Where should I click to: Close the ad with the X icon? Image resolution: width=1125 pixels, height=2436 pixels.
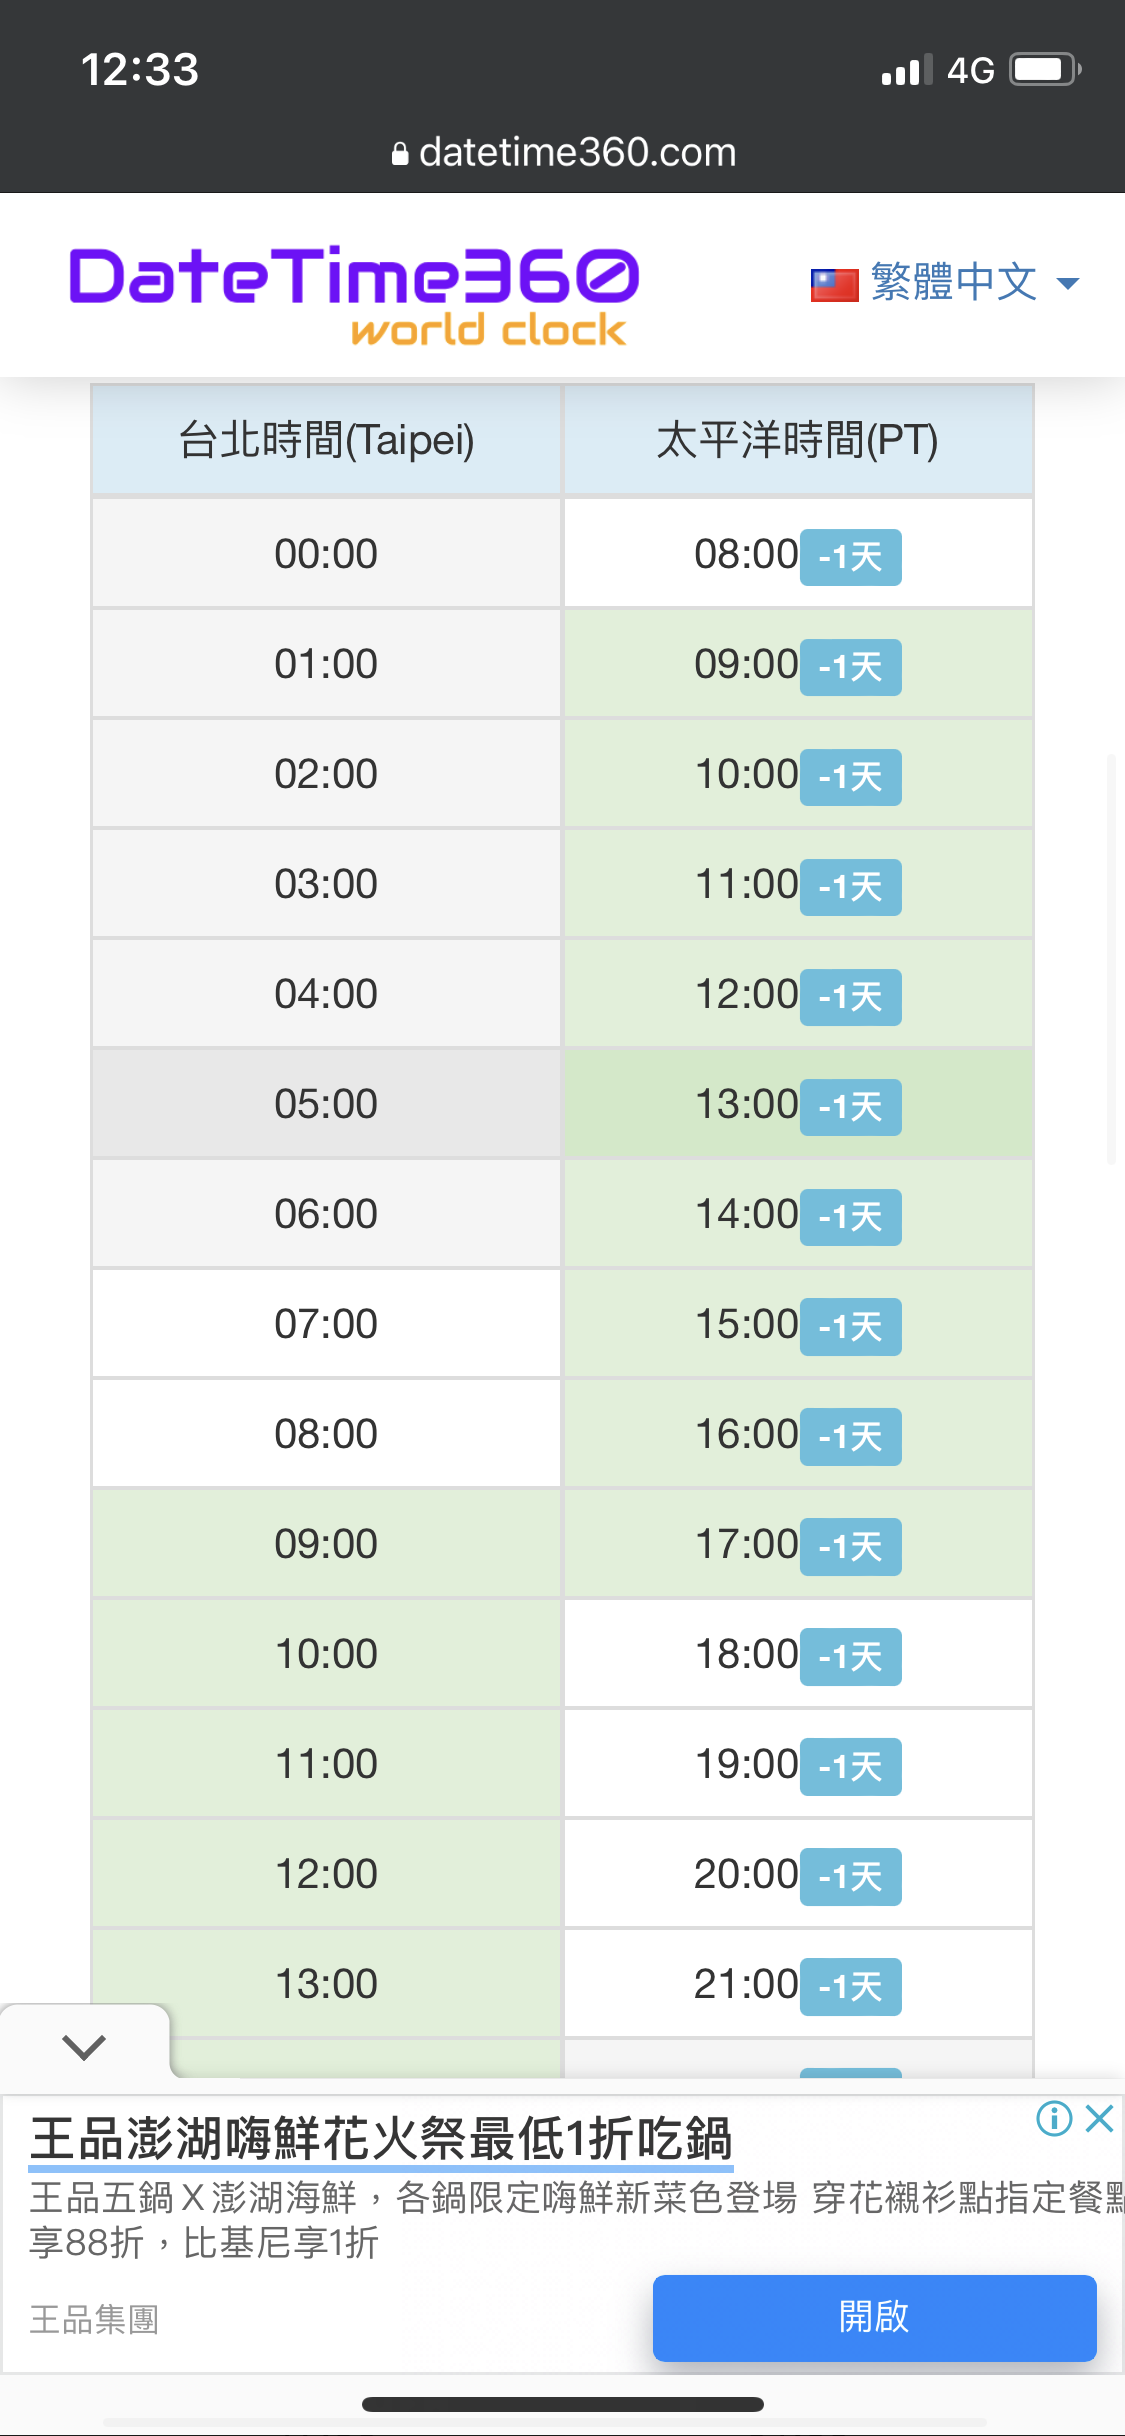click(x=1099, y=2118)
